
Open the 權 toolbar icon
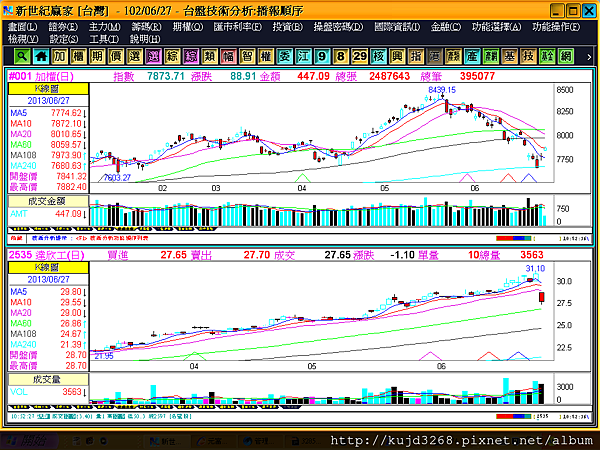pos(266,57)
